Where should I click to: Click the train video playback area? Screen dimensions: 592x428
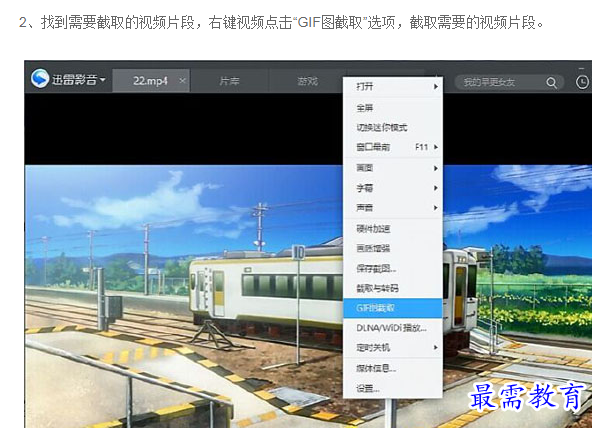tap(184, 296)
